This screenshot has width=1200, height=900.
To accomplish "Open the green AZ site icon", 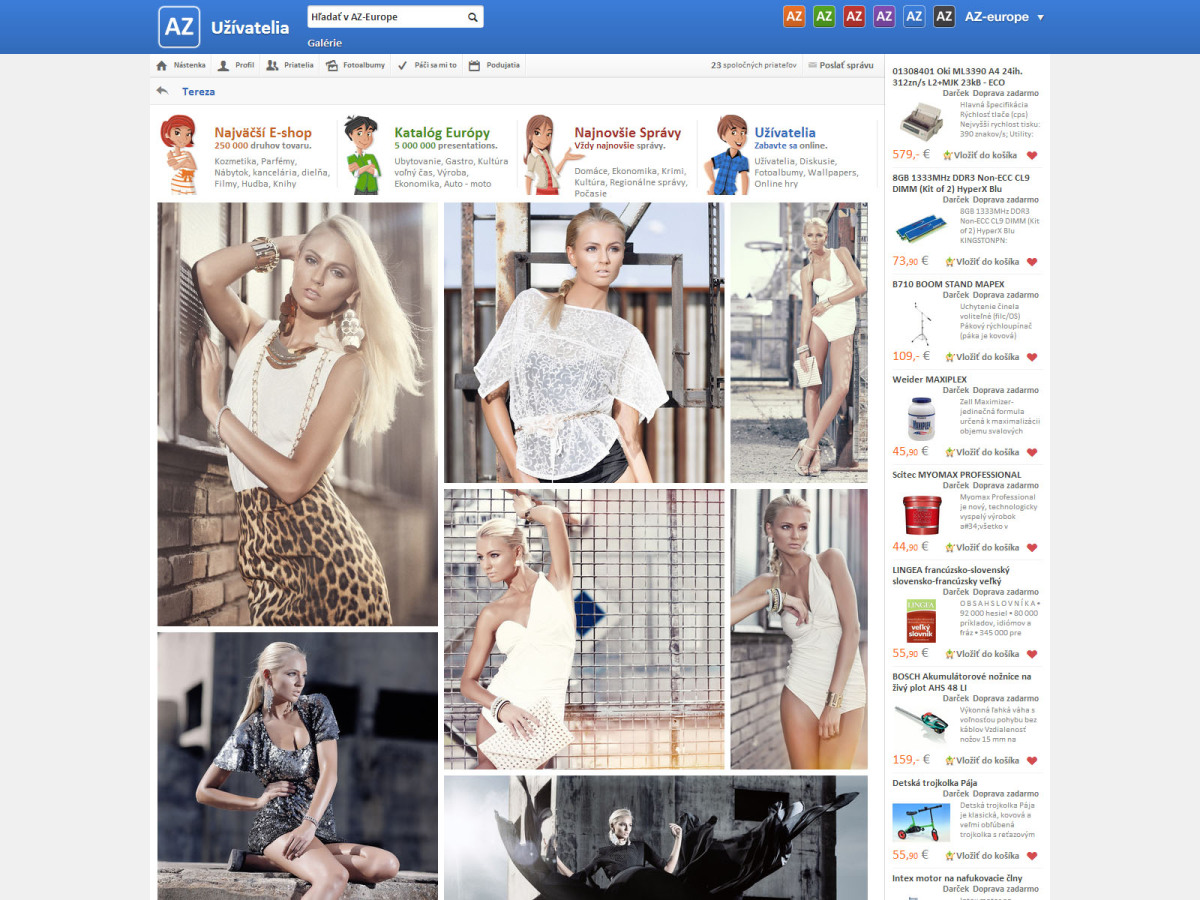I will (x=824, y=16).
